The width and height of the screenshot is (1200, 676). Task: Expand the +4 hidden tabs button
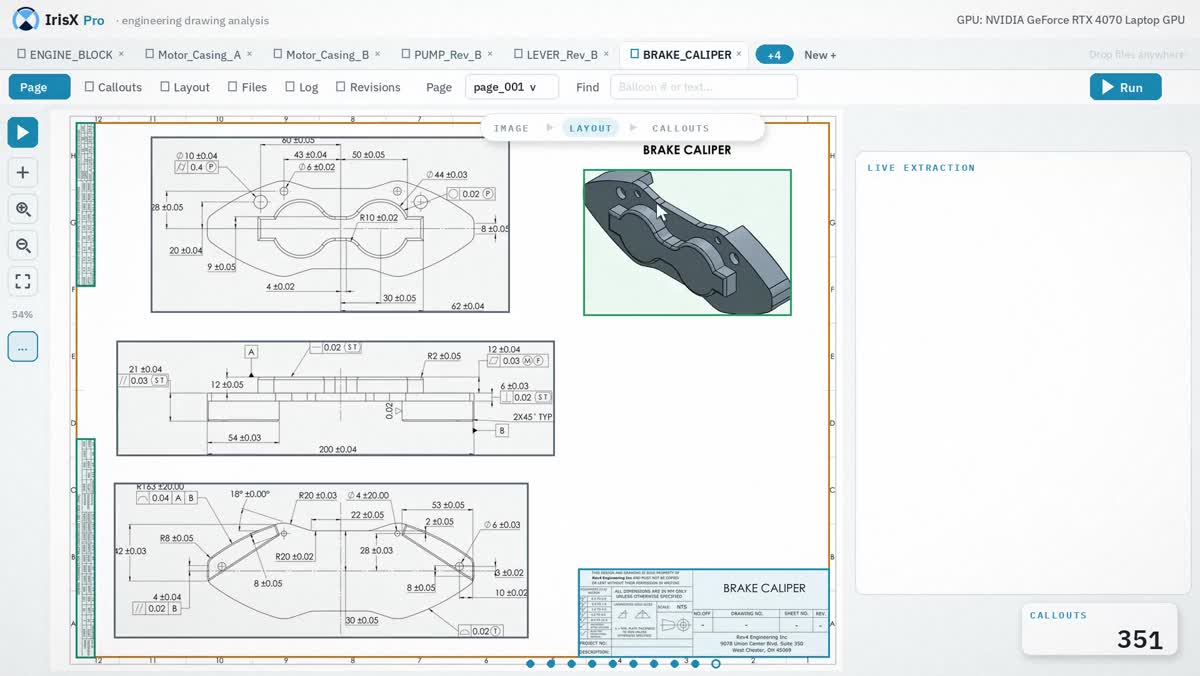click(x=774, y=55)
